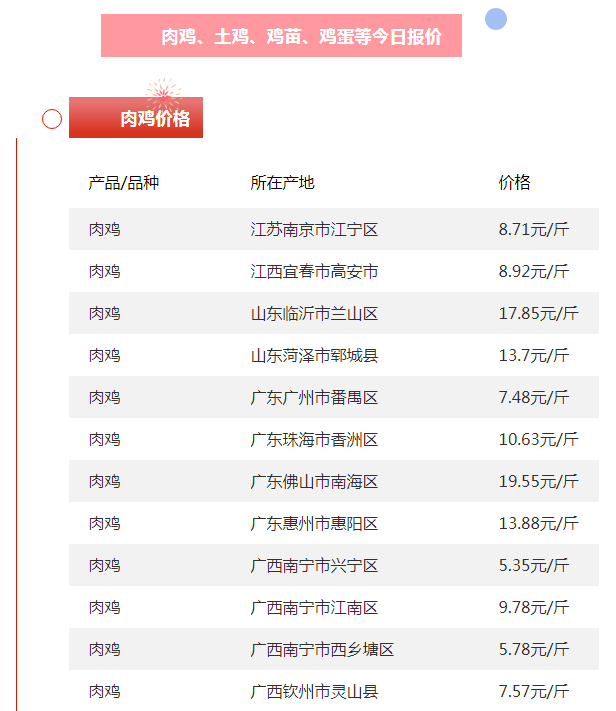
Task: Click the 13.88元/斤 price for 惠州
Action: (x=538, y=524)
